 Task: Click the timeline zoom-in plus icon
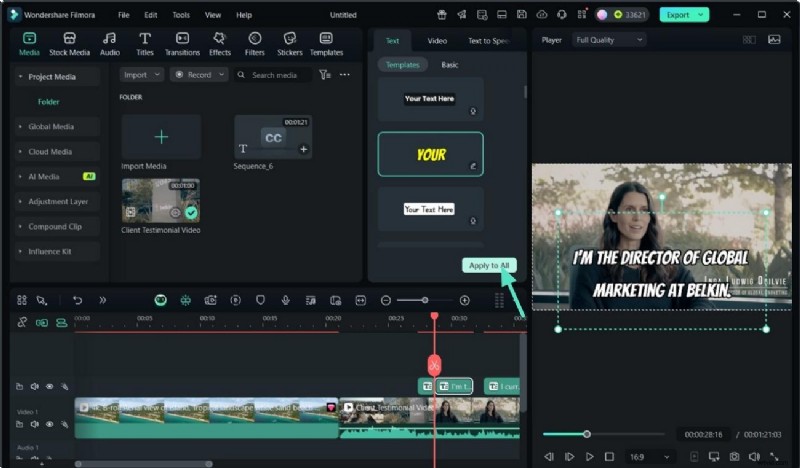tap(464, 300)
